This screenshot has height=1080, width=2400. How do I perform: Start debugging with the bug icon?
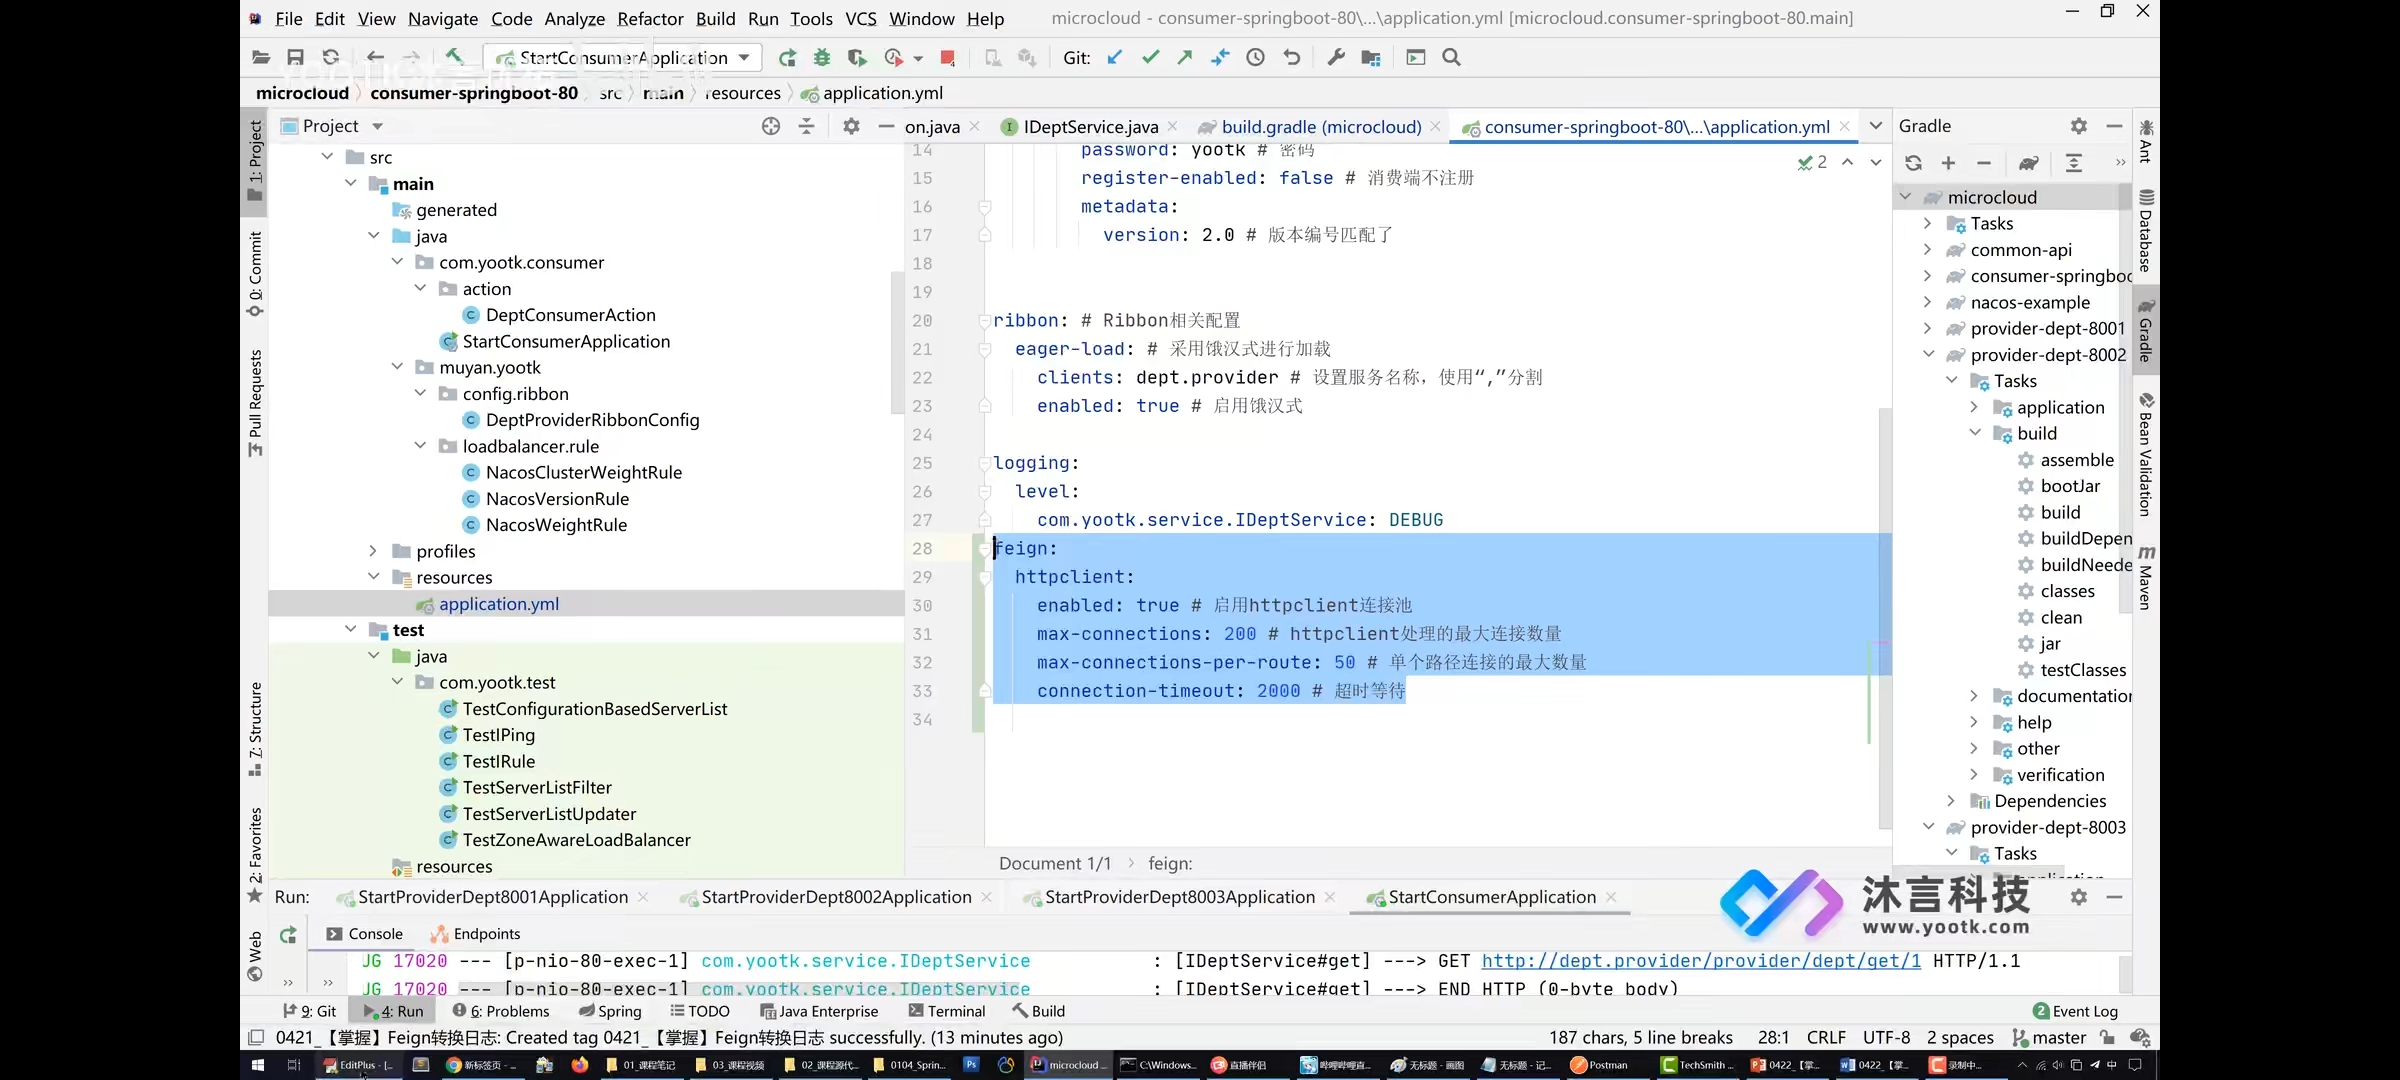point(822,58)
